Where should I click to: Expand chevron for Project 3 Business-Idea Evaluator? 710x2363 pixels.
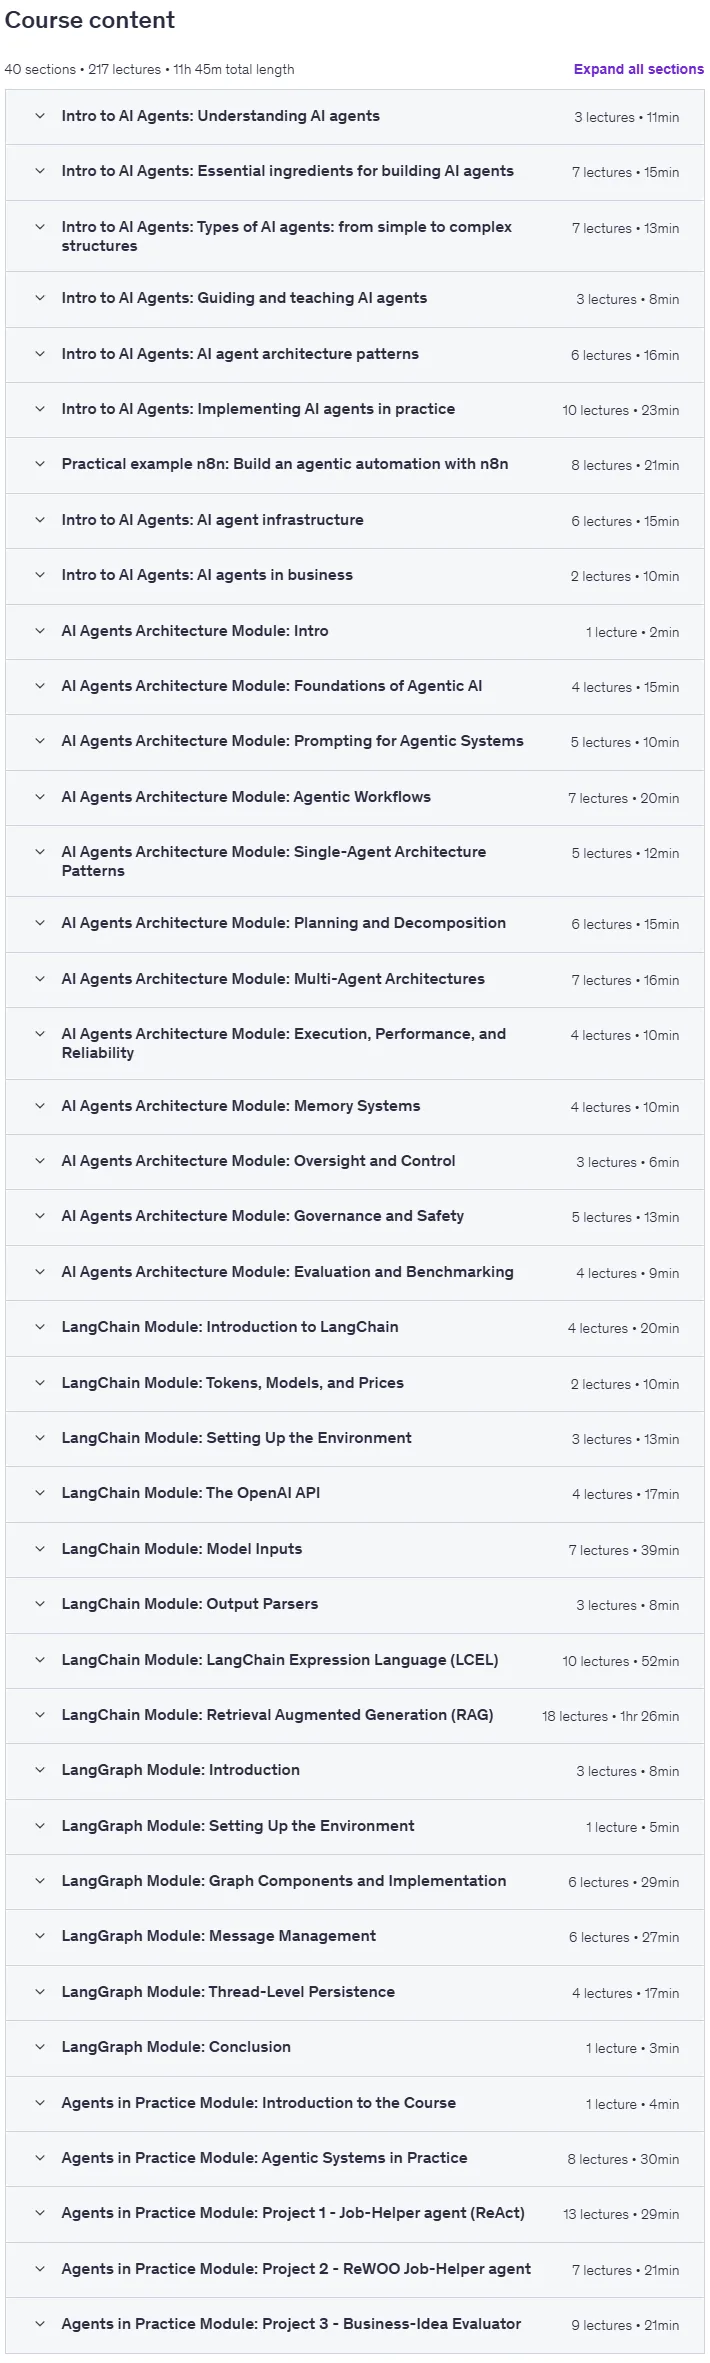40,2324
